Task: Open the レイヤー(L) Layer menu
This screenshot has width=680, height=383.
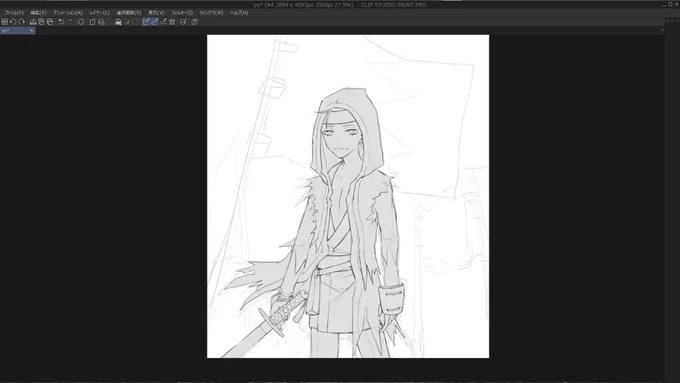Action: 99,13
